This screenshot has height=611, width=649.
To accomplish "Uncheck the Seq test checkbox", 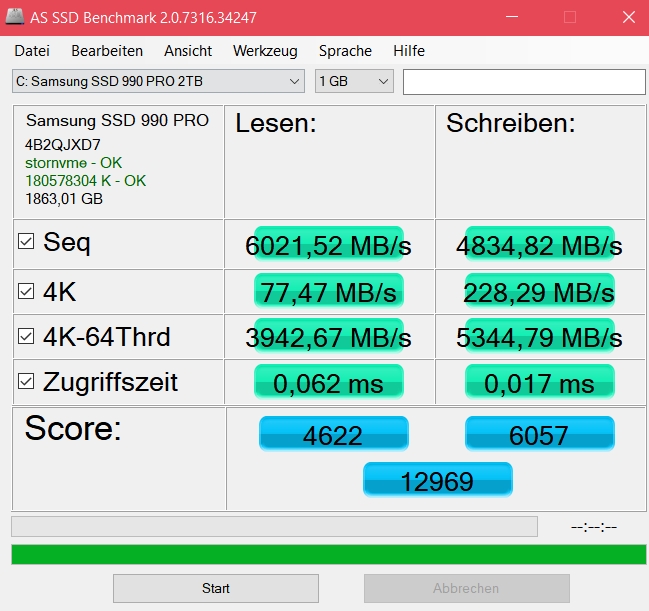I will coord(26,241).
